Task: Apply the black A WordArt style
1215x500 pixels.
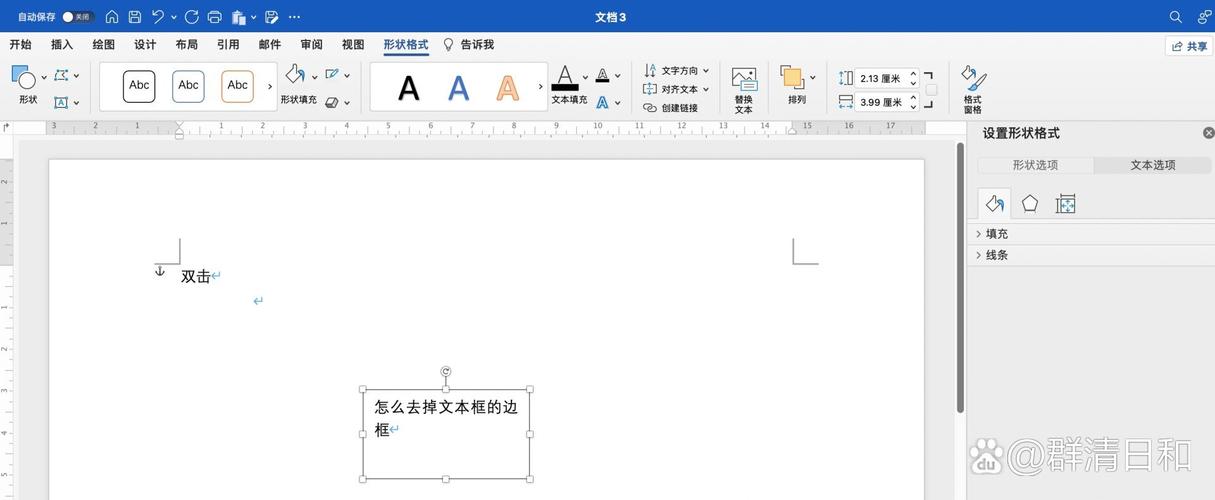Action: coord(408,88)
